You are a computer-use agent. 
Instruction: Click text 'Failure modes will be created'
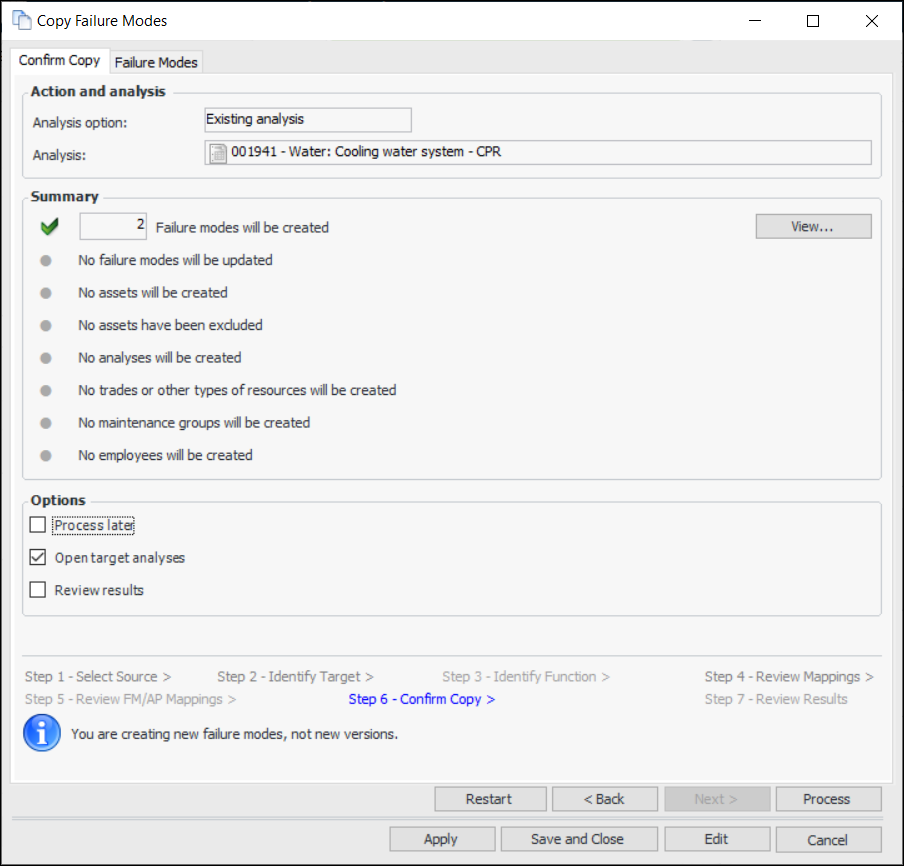[x=242, y=228]
